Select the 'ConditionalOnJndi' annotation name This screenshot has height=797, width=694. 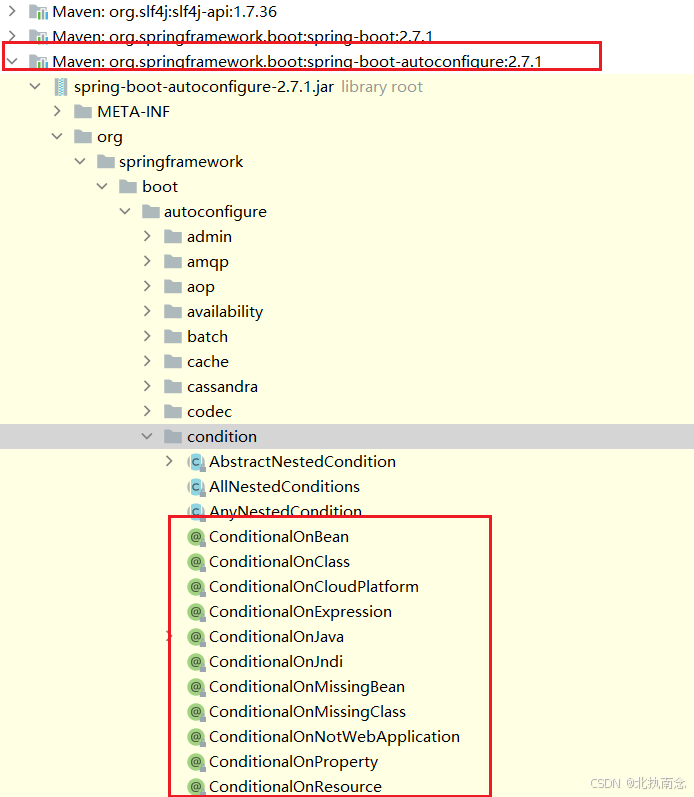click(276, 662)
